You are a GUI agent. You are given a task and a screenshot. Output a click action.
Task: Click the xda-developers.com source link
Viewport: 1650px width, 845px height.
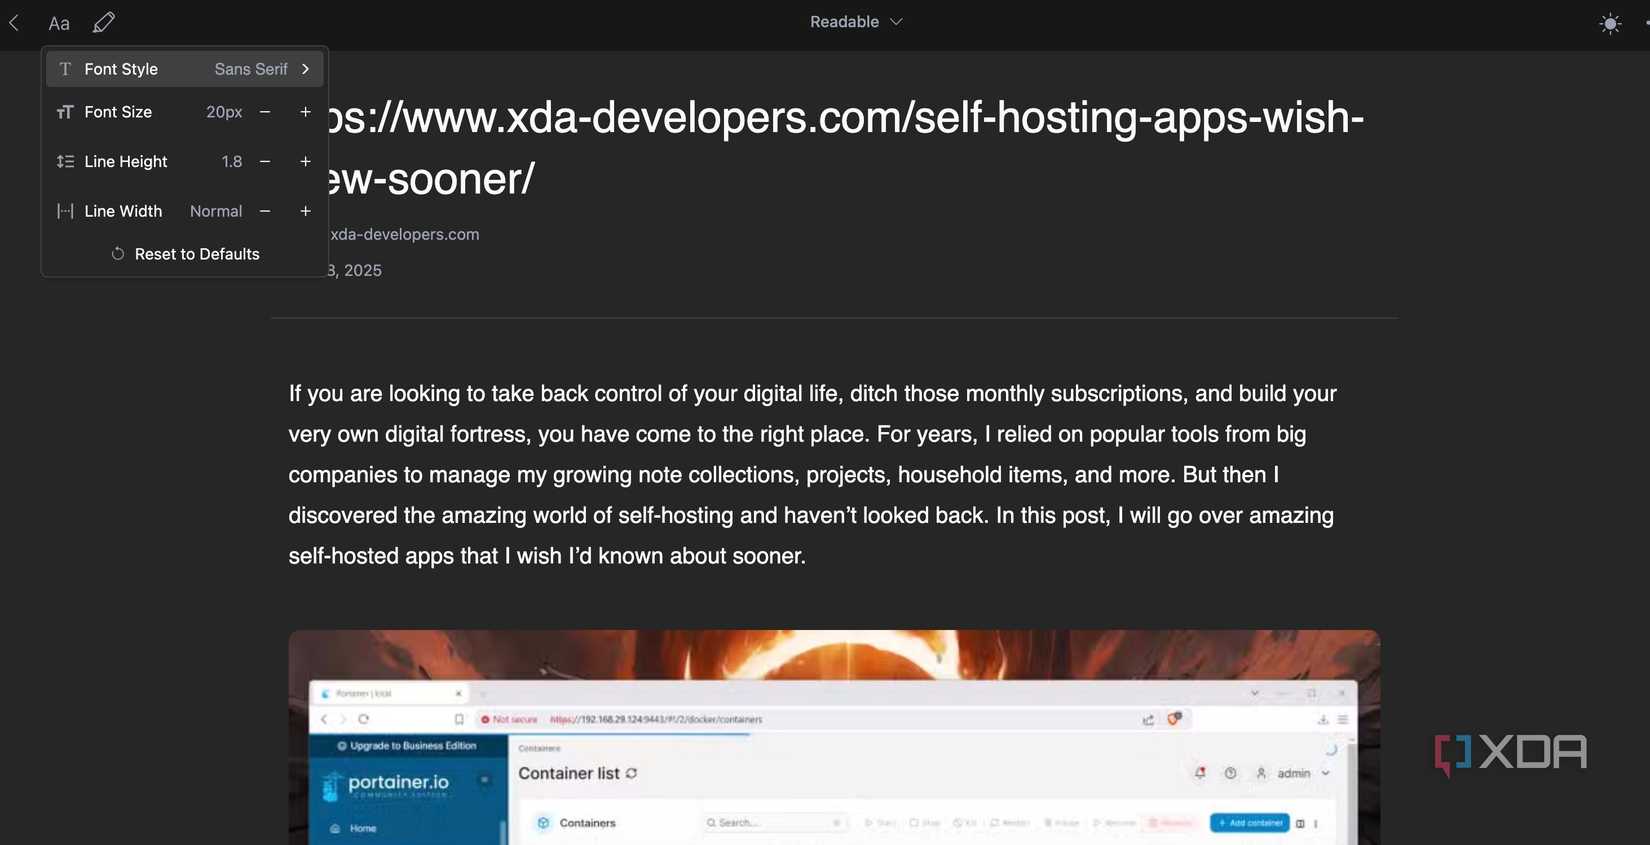click(x=405, y=234)
